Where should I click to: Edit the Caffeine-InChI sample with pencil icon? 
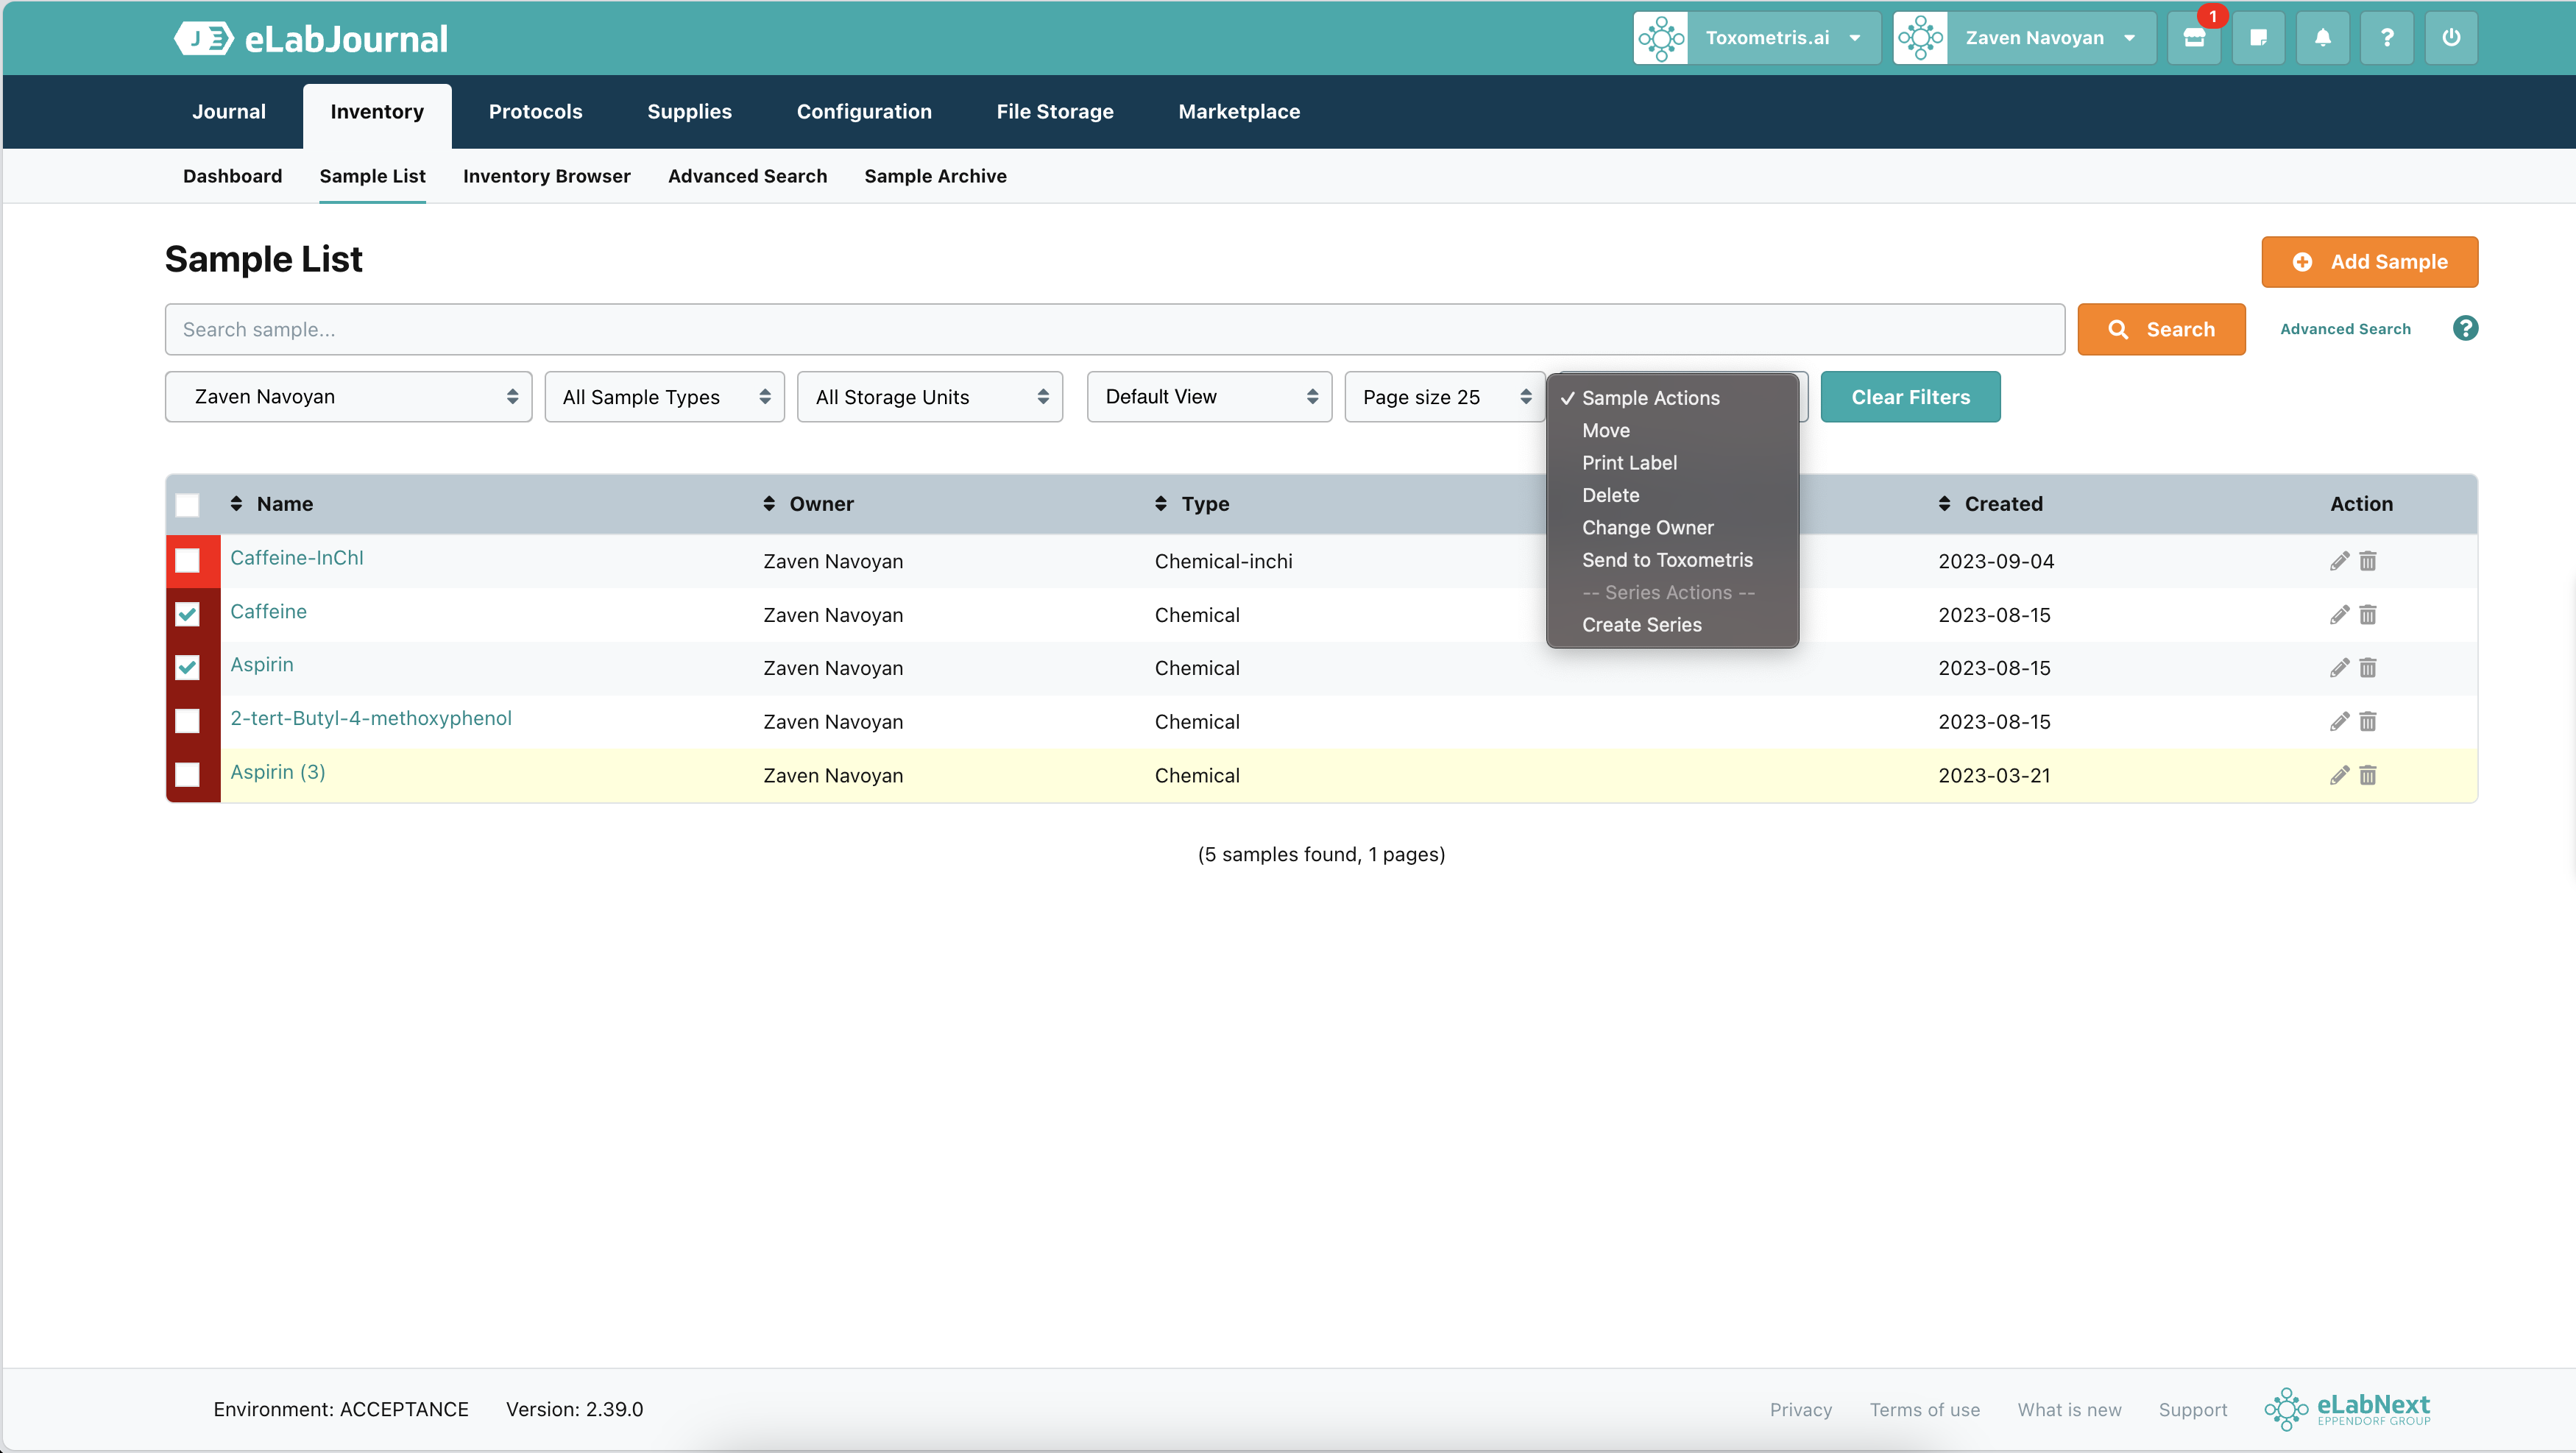[2339, 561]
